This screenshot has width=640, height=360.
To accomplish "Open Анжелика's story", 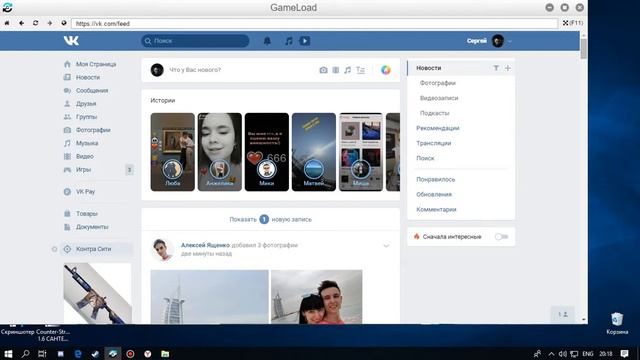I will pyautogui.click(x=220, y=152).
